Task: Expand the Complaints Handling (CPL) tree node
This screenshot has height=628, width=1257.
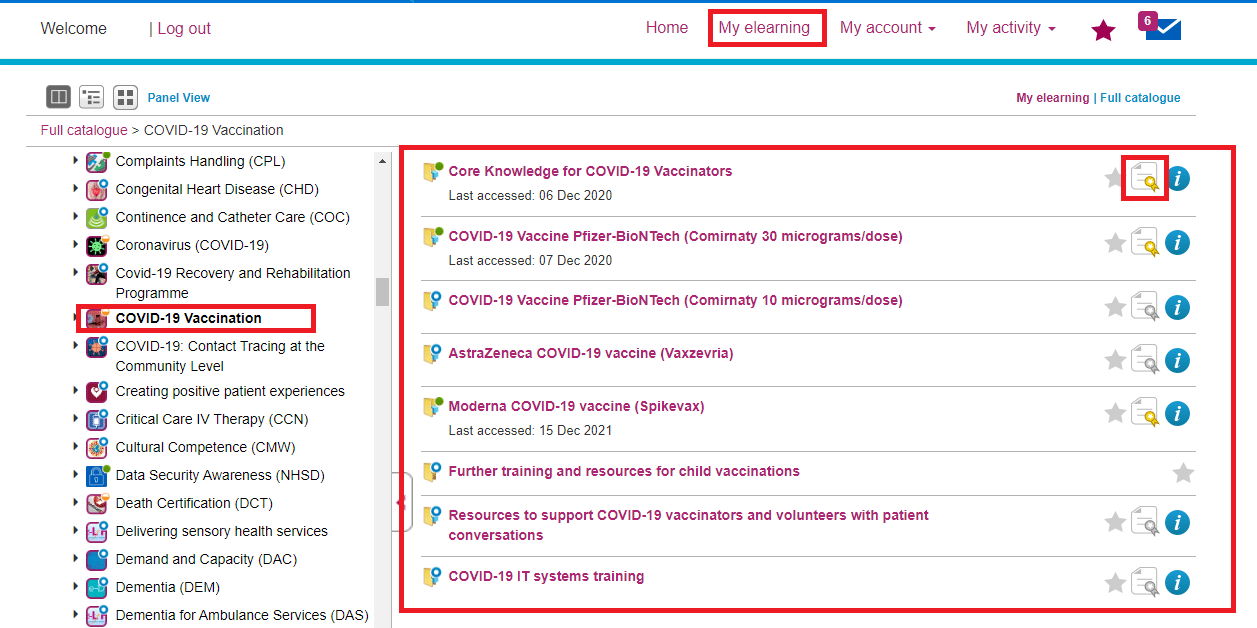Action: [x=75, y=161]
